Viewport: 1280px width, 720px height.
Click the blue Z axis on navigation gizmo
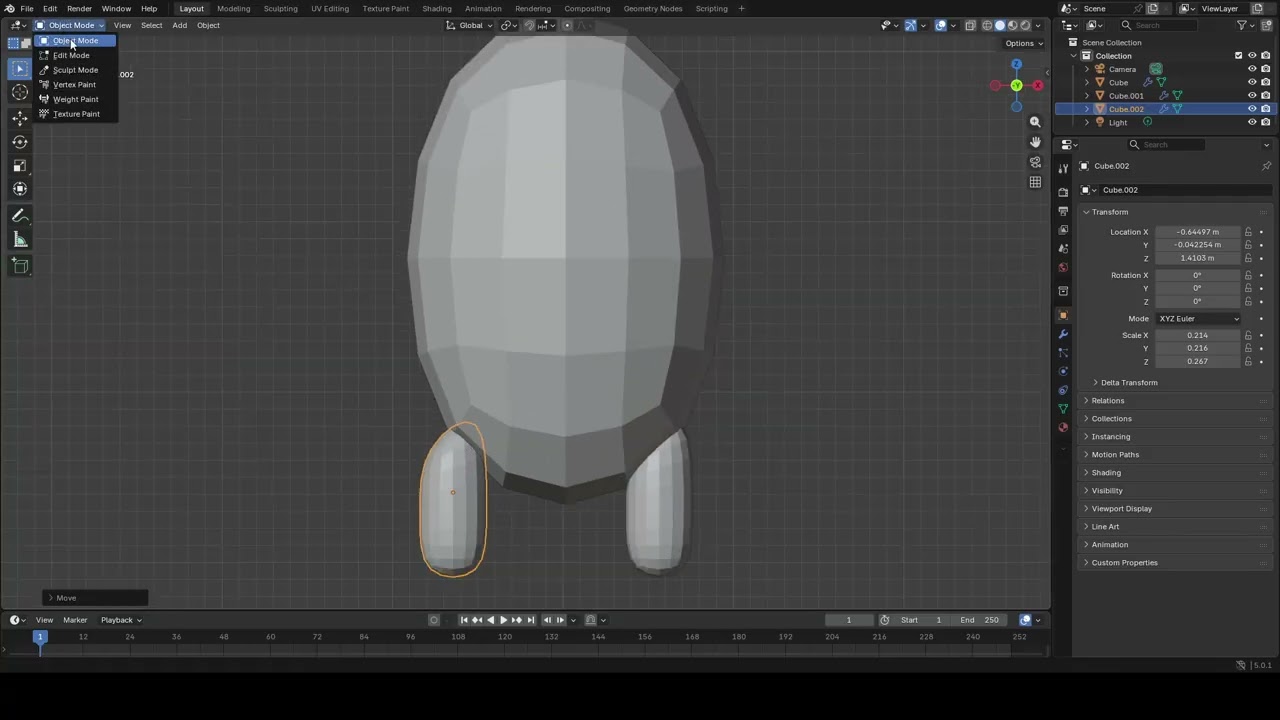(1016, 64)
